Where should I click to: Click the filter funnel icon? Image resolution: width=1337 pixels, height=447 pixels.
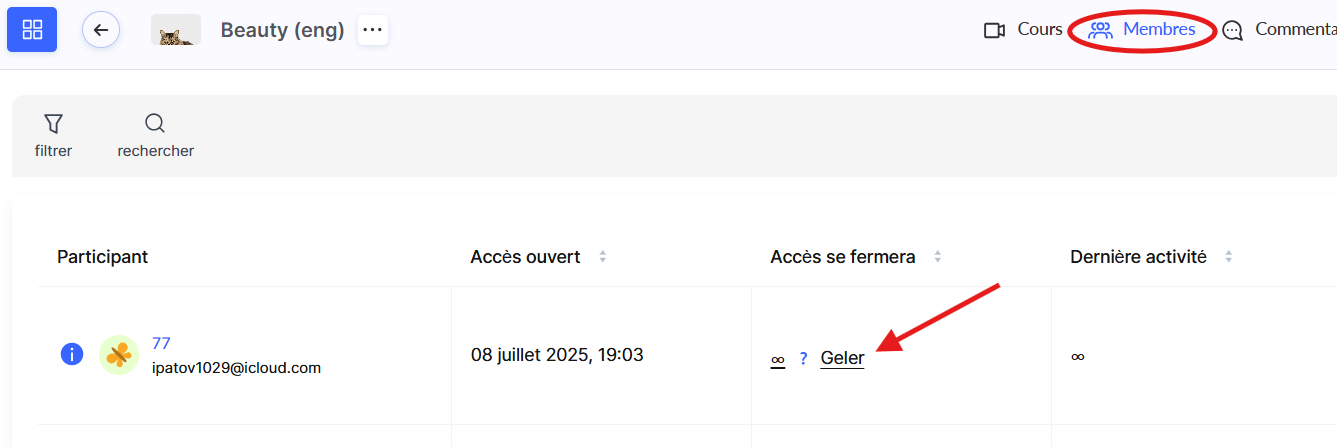[x=54, y=124]
